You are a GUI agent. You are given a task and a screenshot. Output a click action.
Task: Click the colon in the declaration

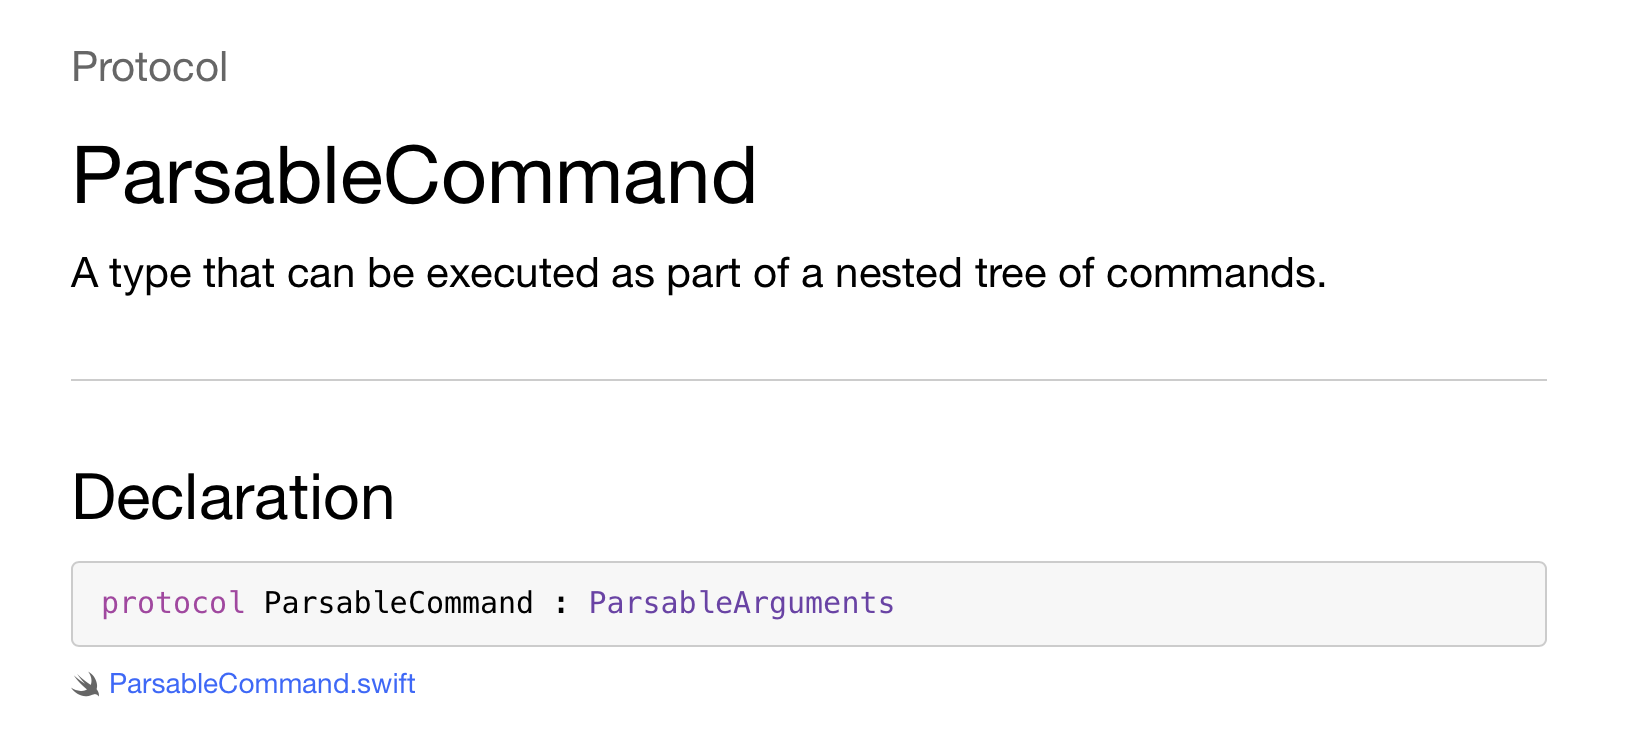[x=561, y=603]
